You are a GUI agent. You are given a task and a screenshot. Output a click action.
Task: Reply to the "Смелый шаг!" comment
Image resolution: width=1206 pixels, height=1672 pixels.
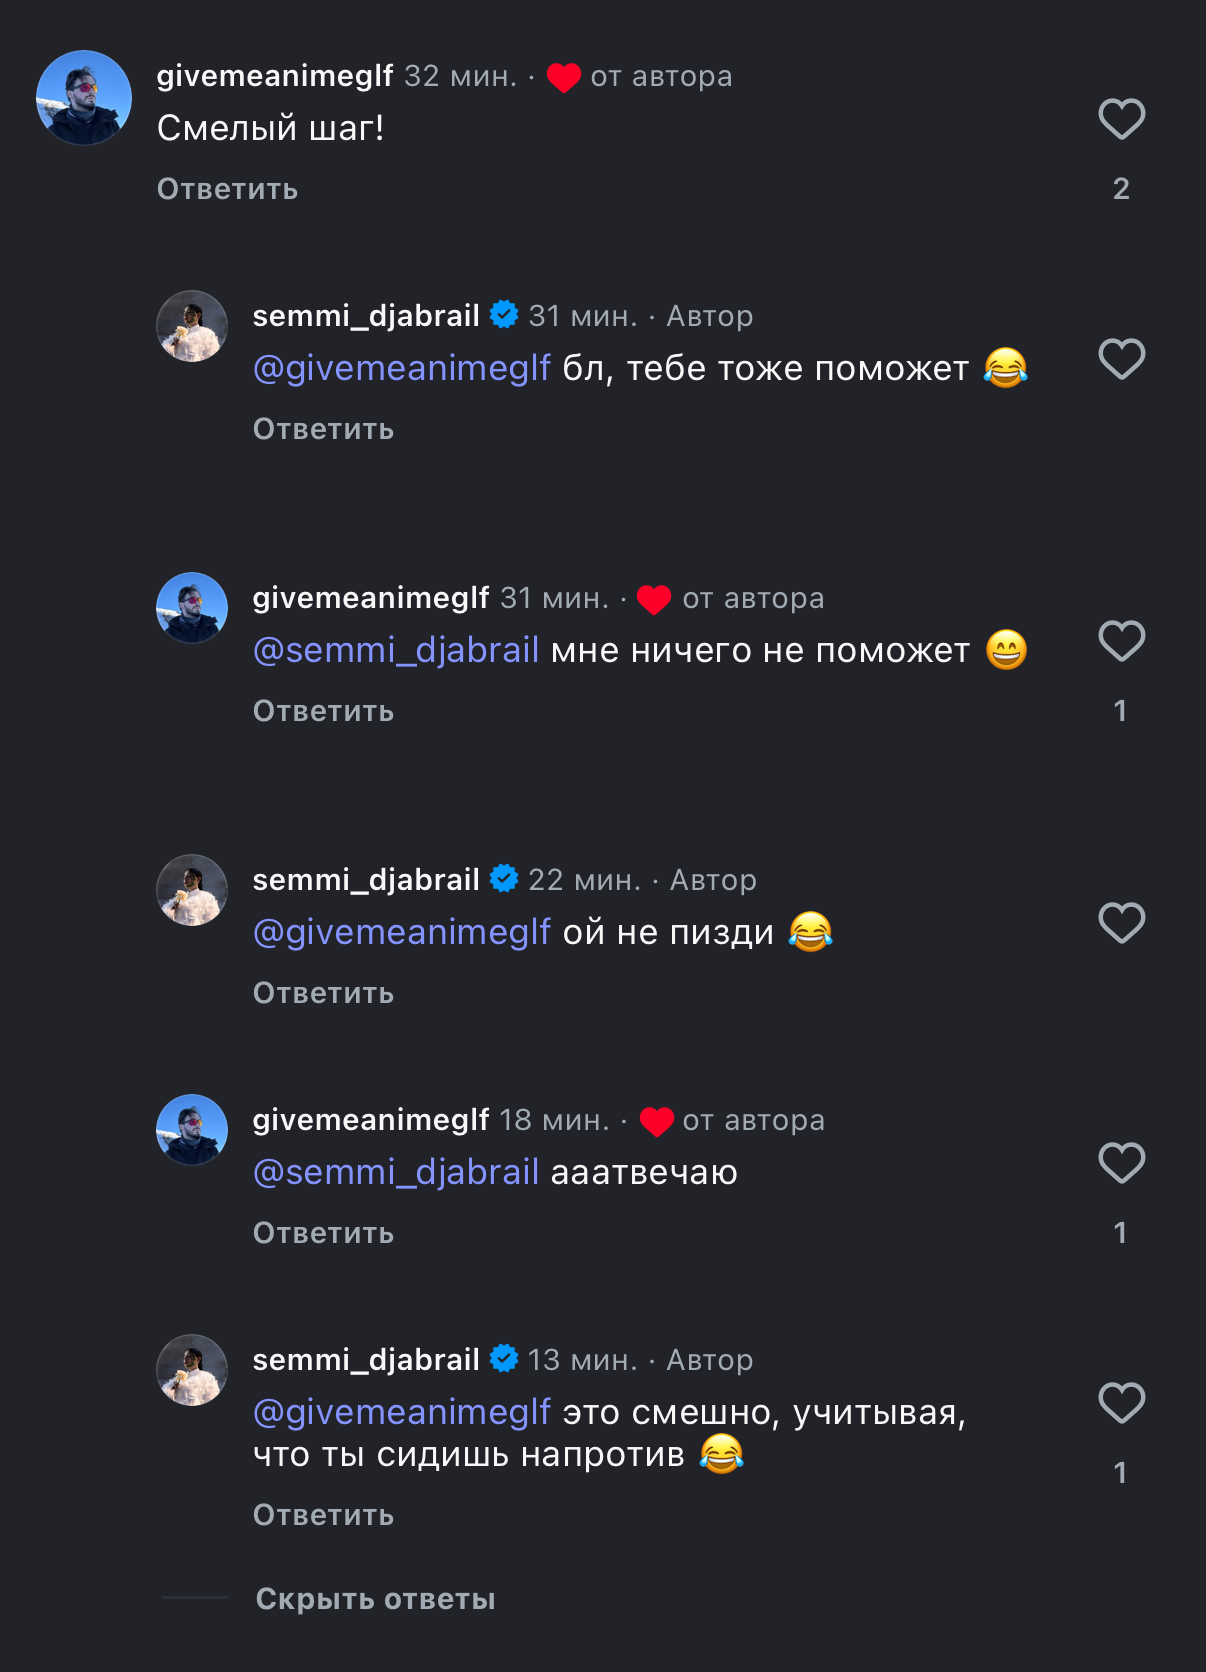tap(227, 189)
